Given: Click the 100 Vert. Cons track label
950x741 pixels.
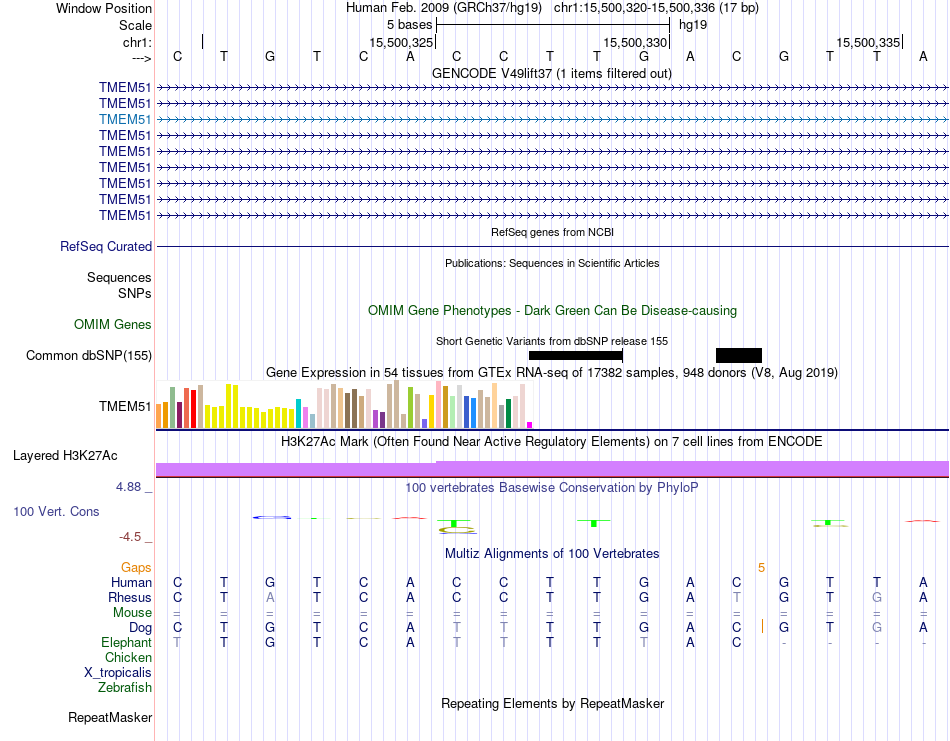Looking at the screenshot, I should 56,511.
